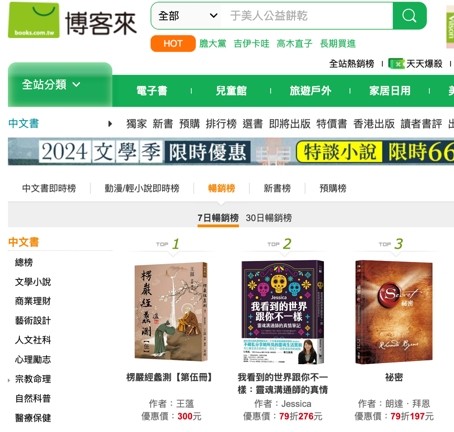The image size is (454, 432).
Task: Click the 2024 文學季 promotional banner
Action: point(231,152)
